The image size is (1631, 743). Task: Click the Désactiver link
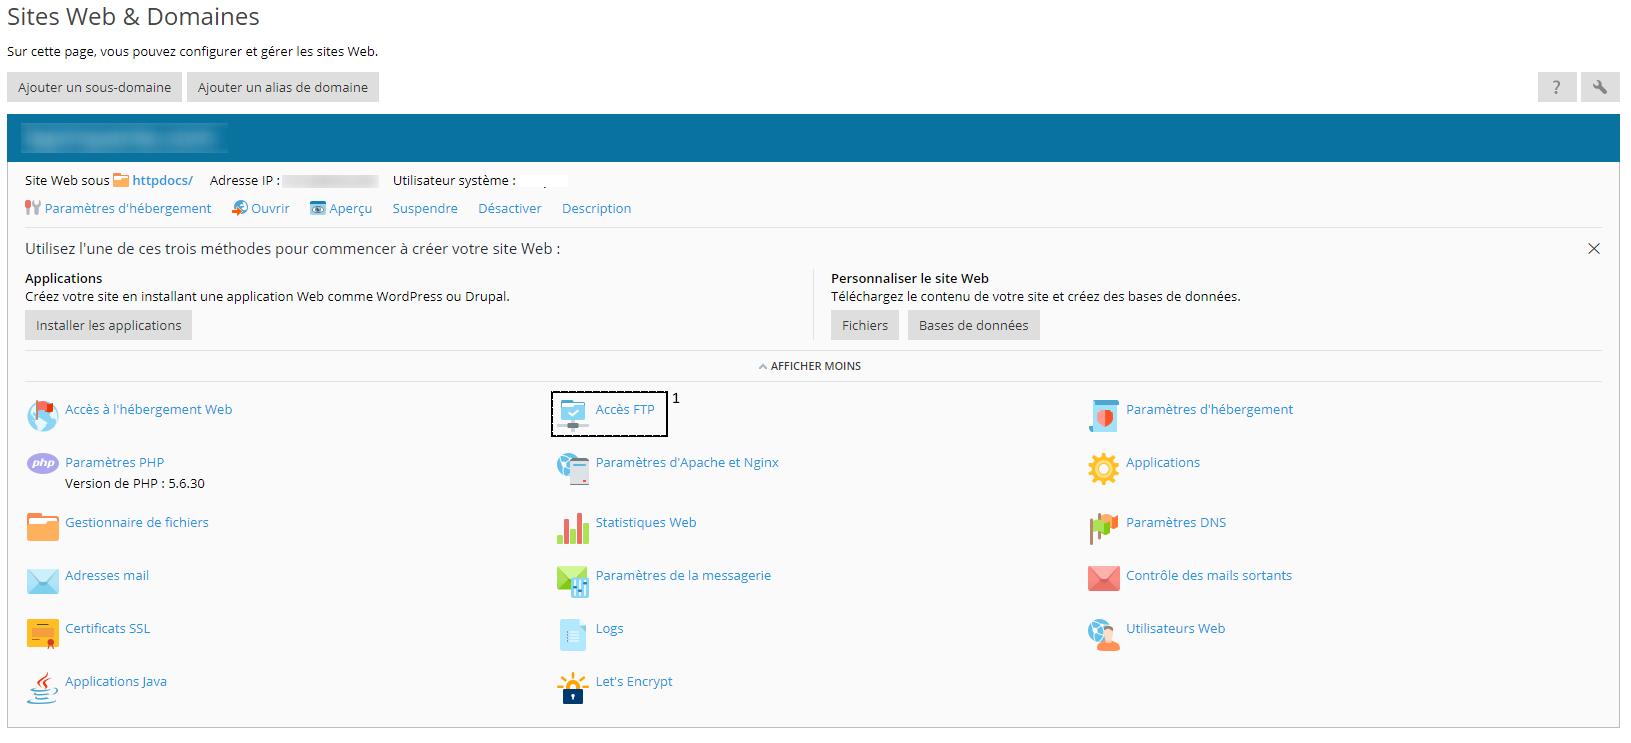click(510, 208)
